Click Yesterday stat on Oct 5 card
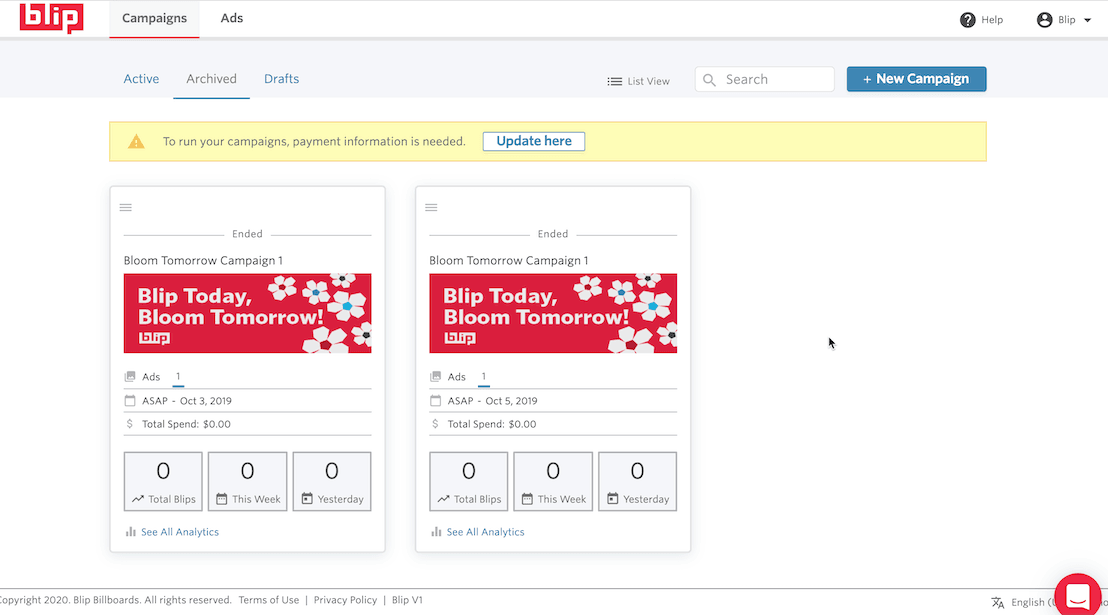Screen dimensions: 1108x615 click(637, 481)
